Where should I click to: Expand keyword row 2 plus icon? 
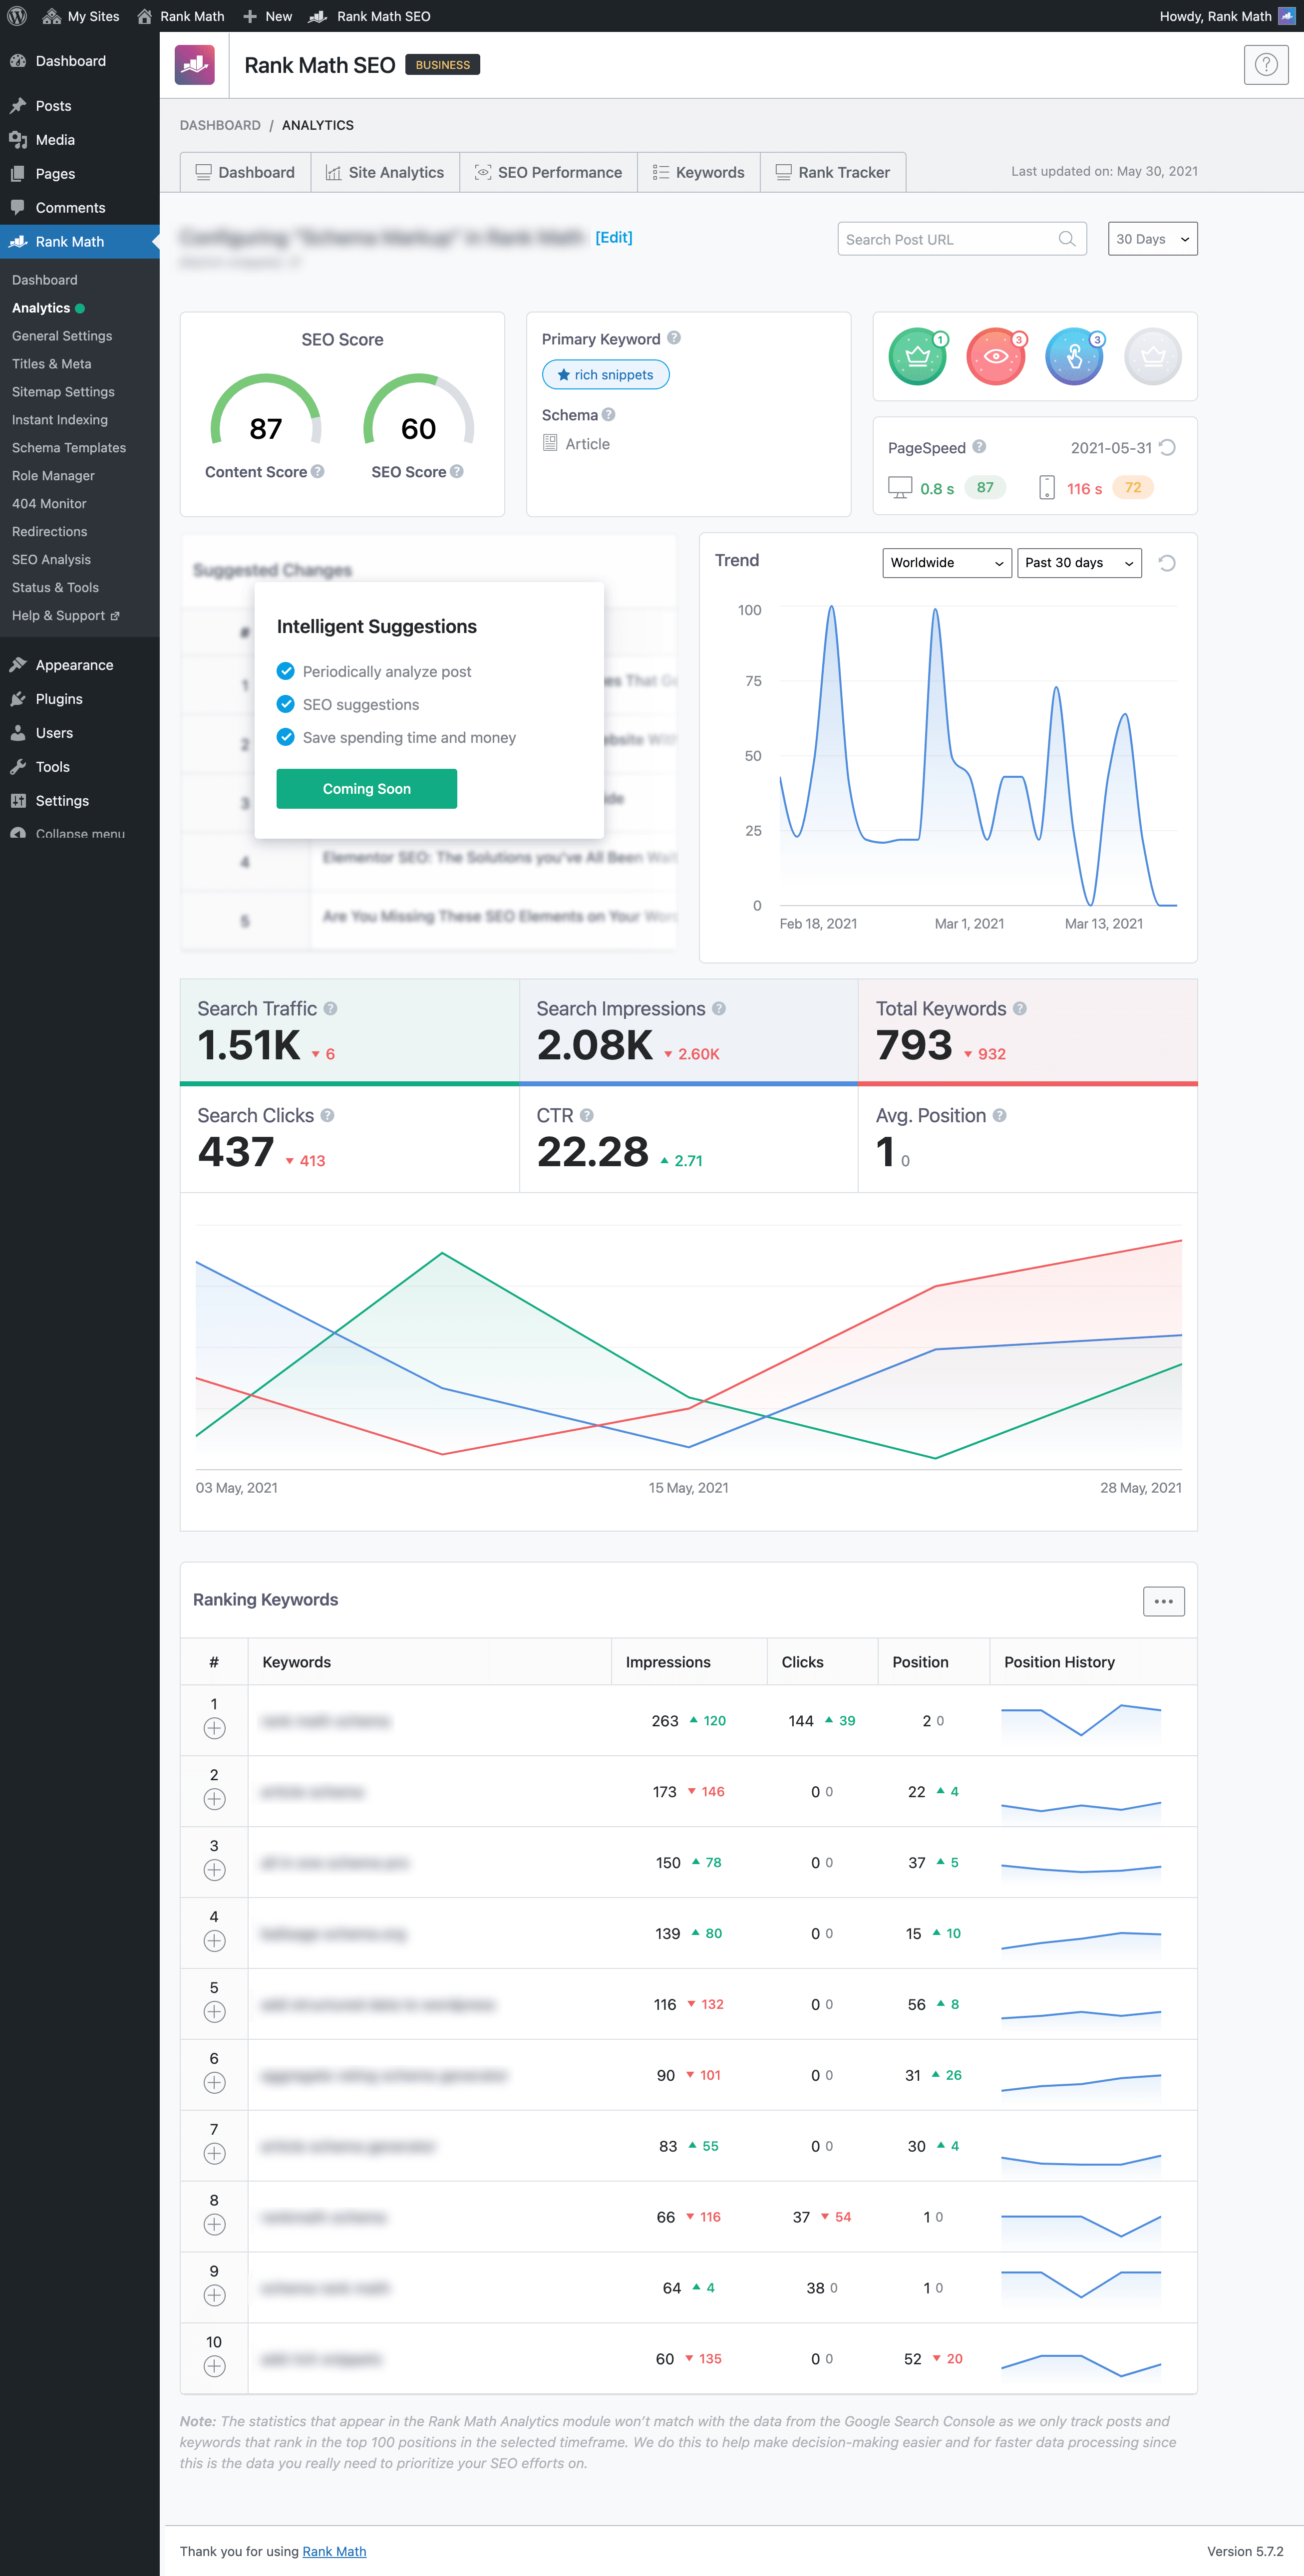point(214,1799)
